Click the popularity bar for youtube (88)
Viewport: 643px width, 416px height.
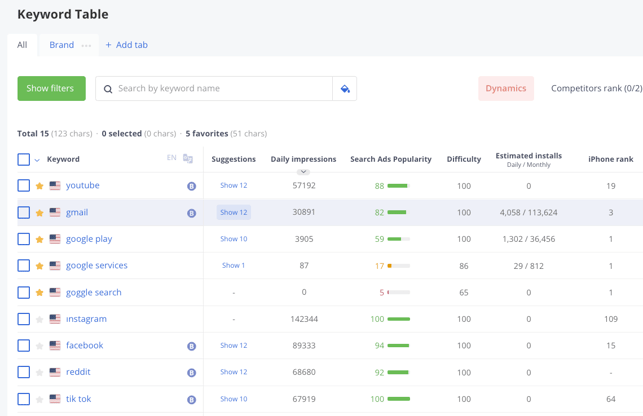[x=399, y=186]
